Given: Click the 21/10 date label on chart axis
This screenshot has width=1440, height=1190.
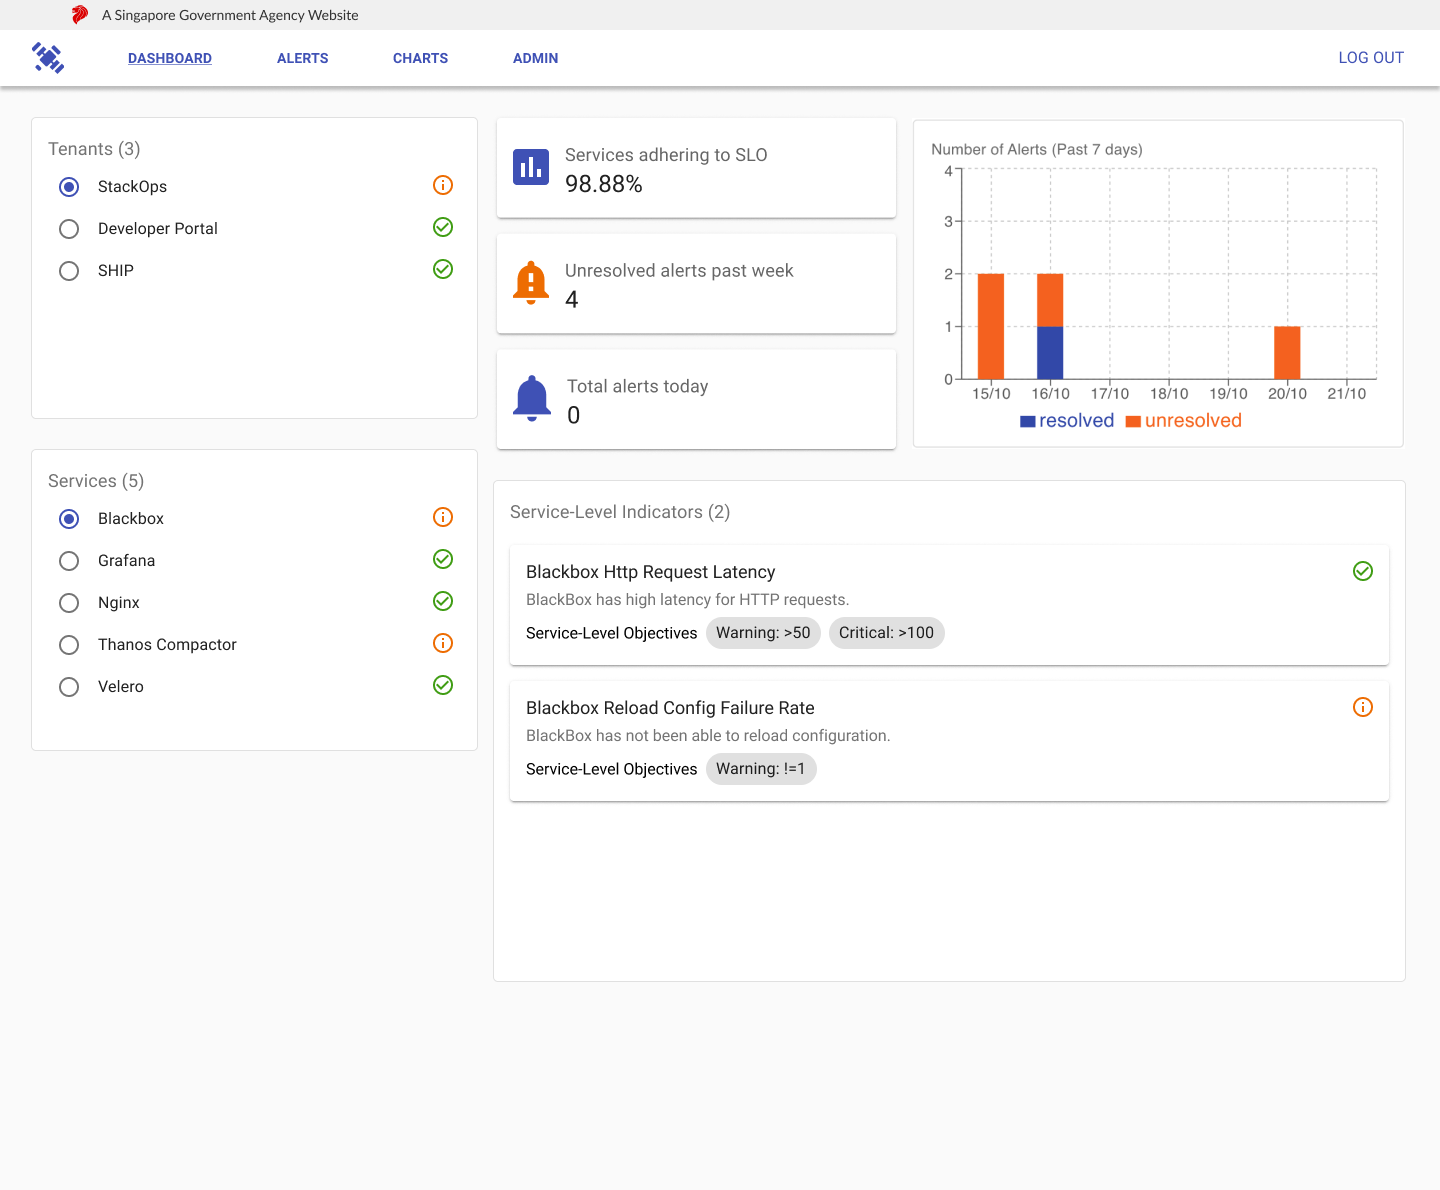Looking at the screenshot, I should 1346,394.
